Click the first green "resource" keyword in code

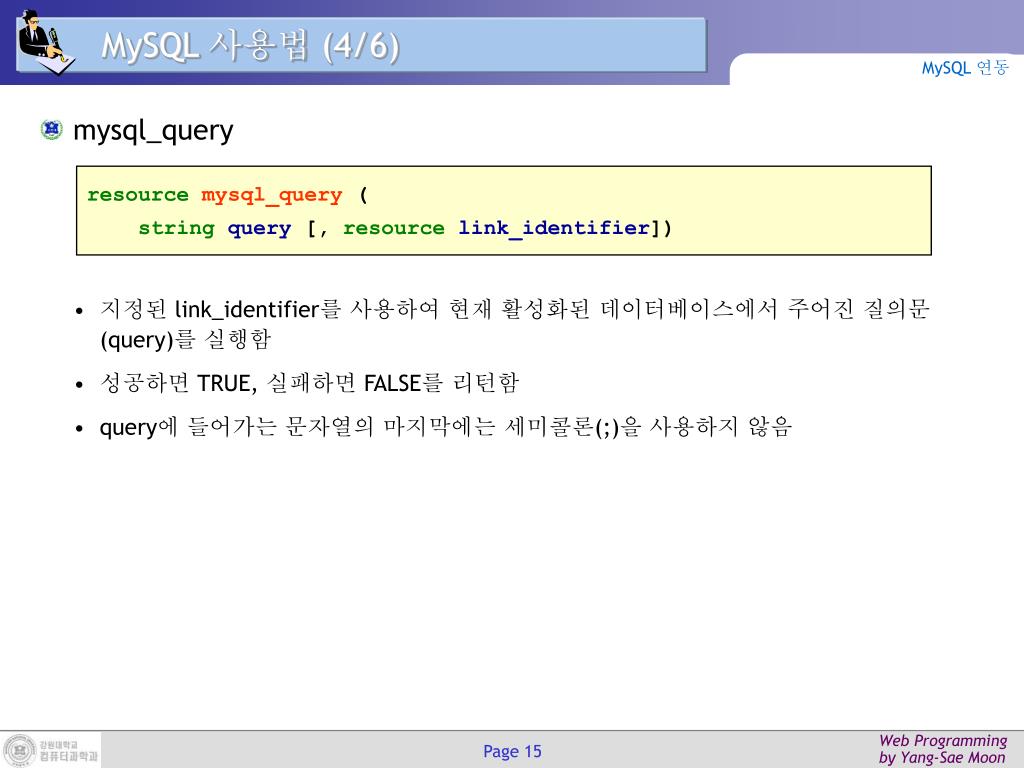(138, 195)
